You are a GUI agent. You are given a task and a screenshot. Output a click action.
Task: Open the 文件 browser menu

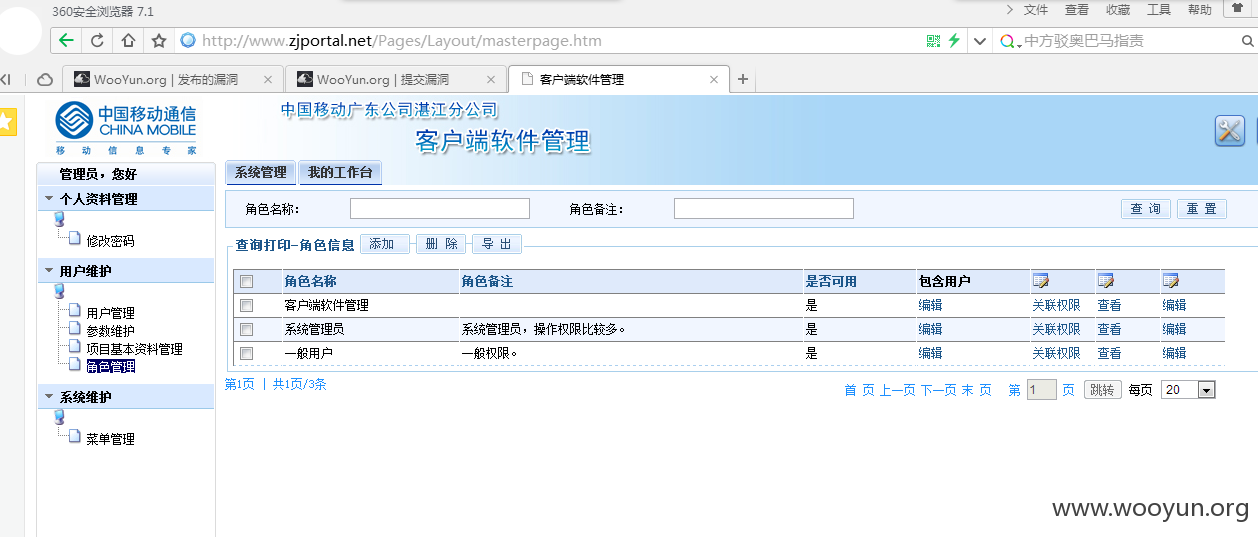pos(1036,10)
